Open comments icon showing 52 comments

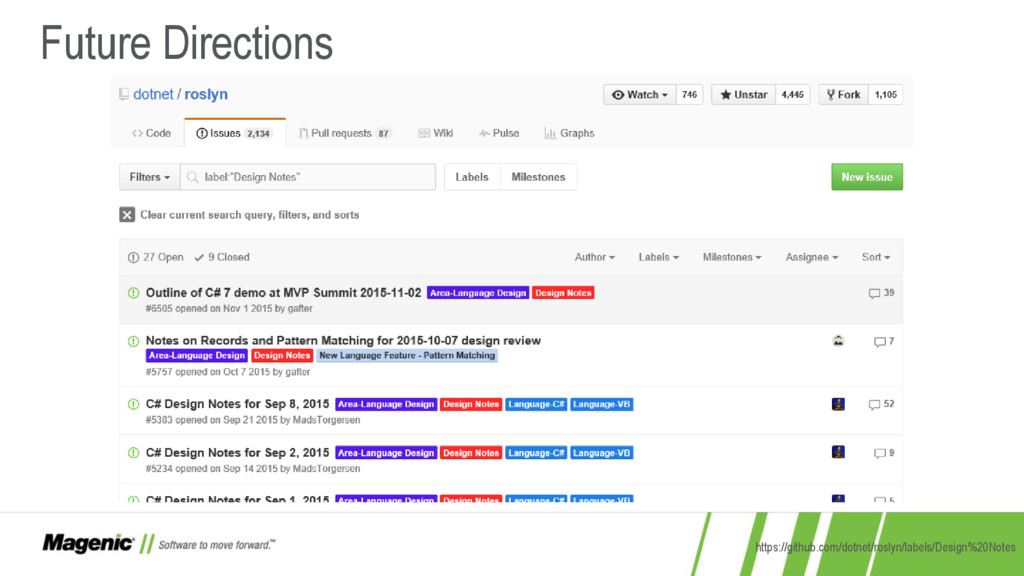874,404
